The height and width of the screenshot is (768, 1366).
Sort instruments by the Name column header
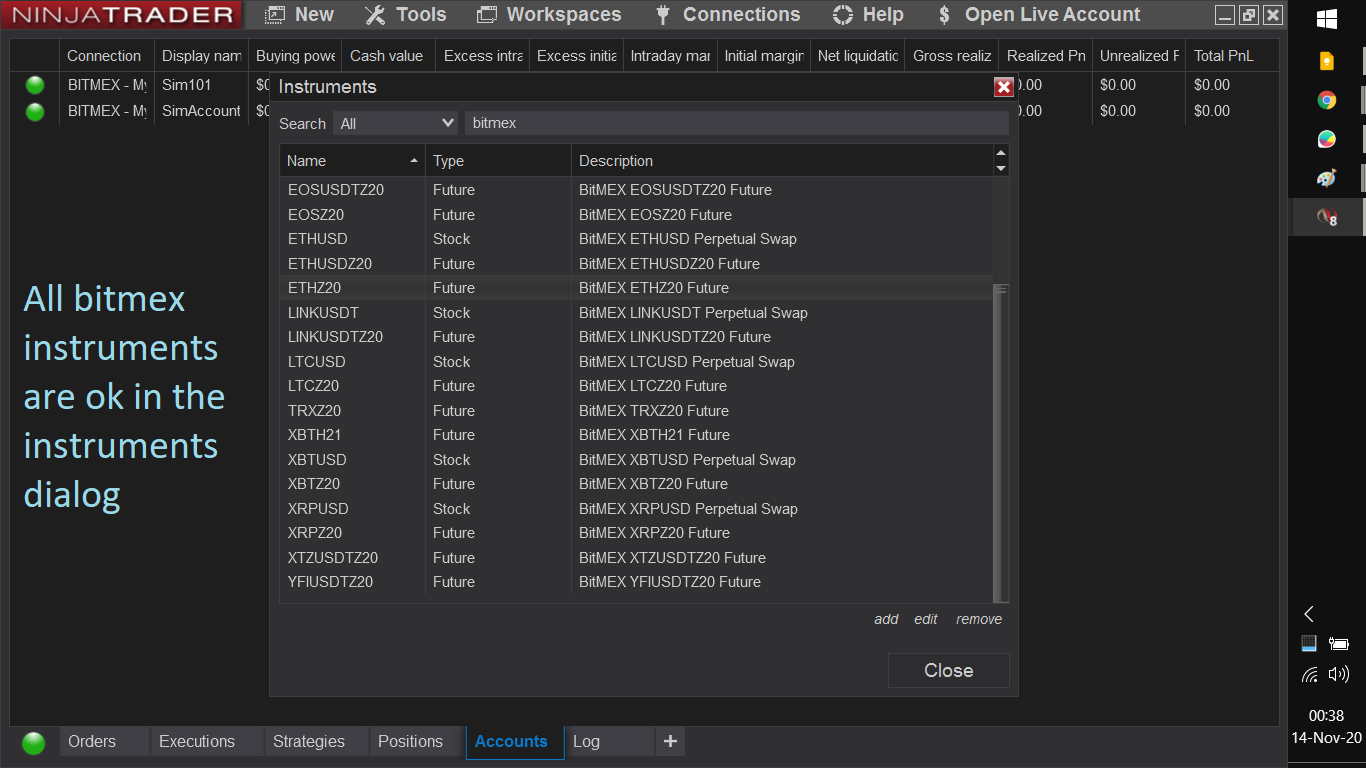352,161
